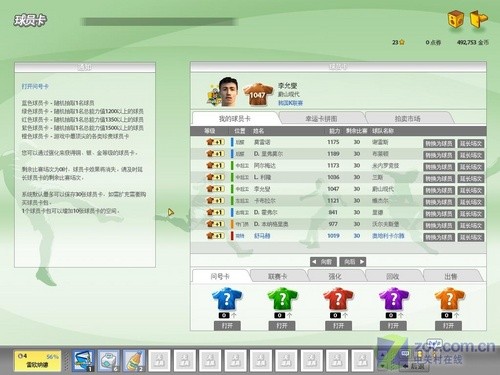Click the last empty item slot in bottom bar
500x375 pixels.
pos(362,360)
